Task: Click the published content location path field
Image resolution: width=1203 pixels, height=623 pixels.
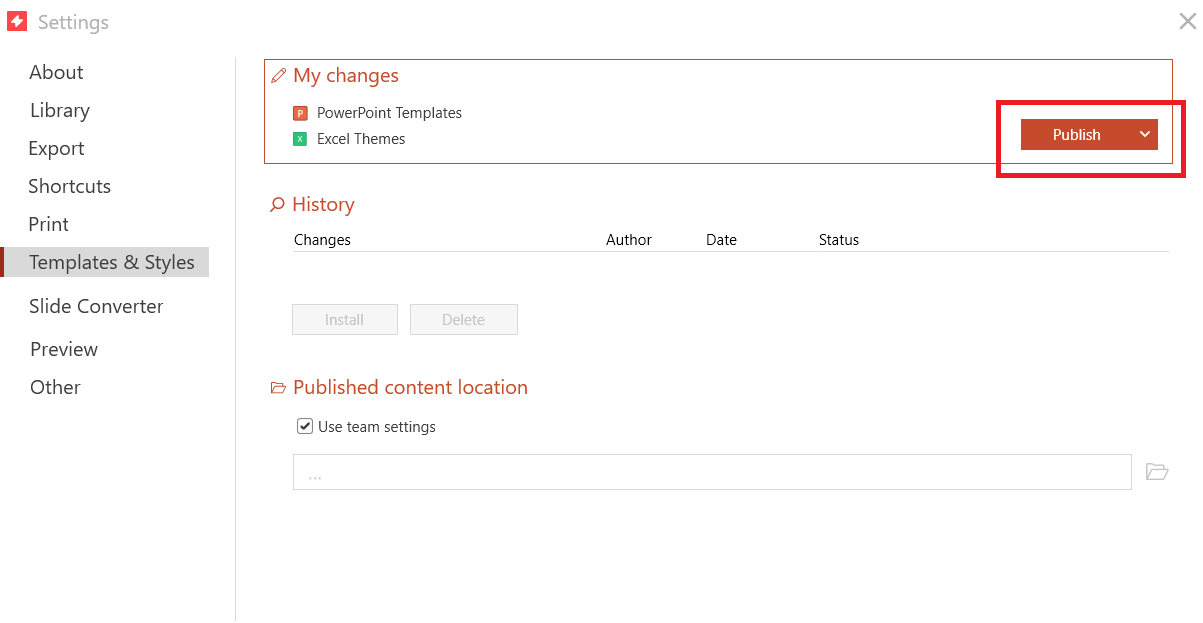Action: click(x=712, y=471)
